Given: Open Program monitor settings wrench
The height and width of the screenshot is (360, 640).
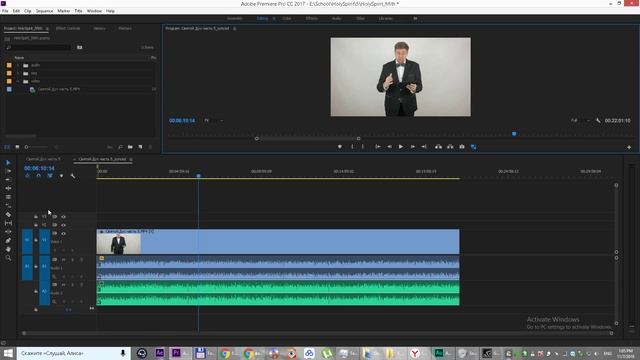Looking at the screenshot, I should [x=598, y=120].
